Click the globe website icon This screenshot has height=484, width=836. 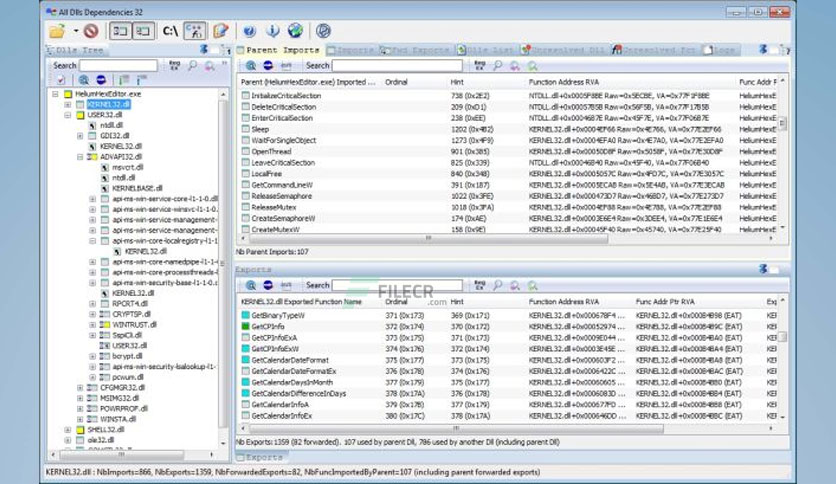click(295, 31)
